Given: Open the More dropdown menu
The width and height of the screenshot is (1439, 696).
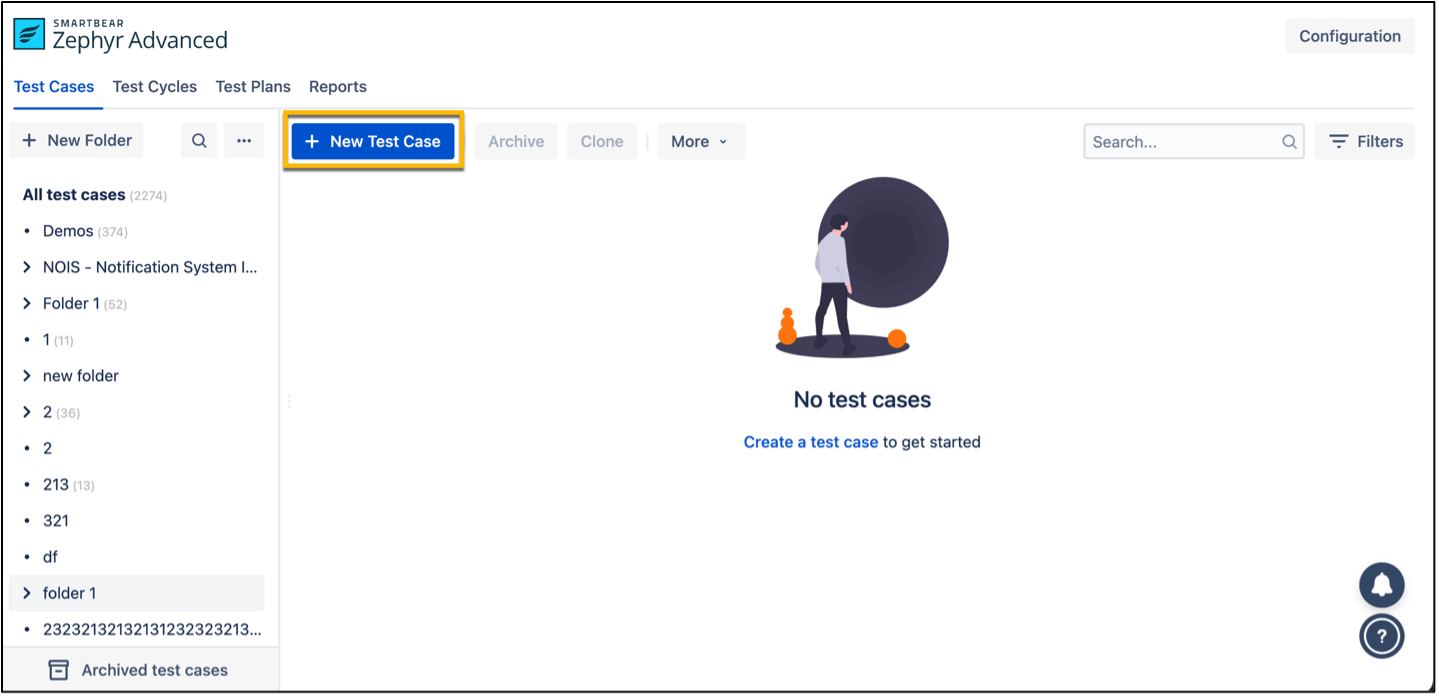Looking at the screenshot, I should tap(700, 142).
